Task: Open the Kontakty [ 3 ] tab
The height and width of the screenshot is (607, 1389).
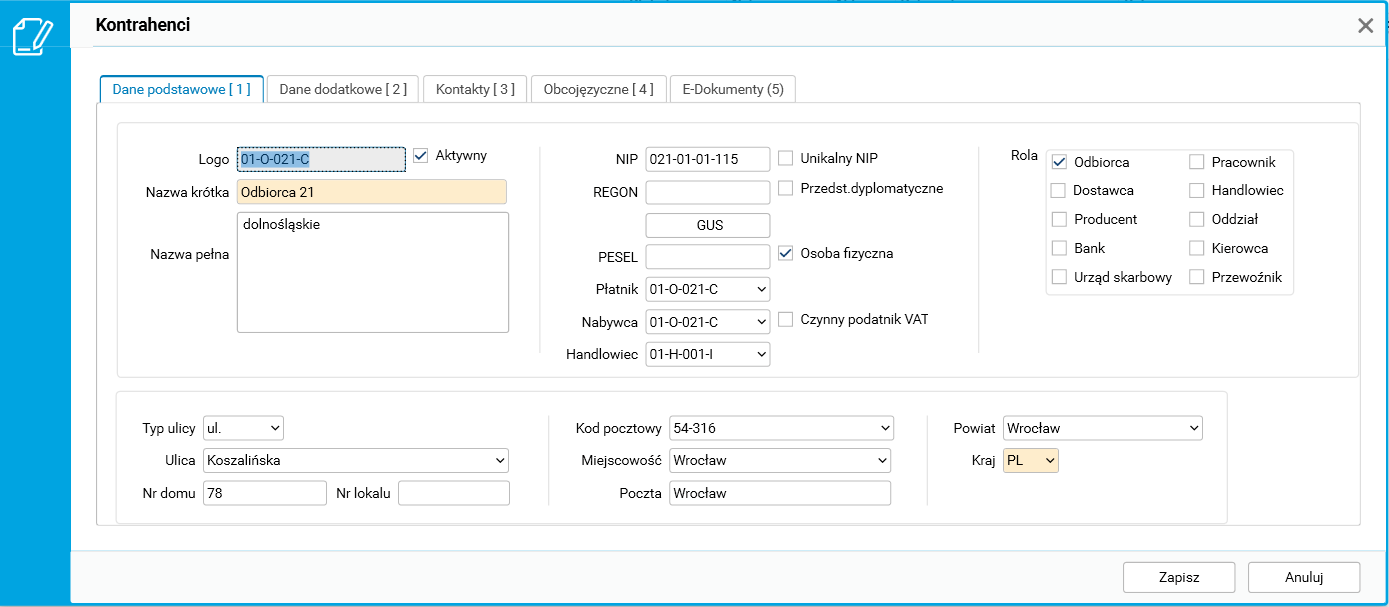Action: [x=475, y=89]
